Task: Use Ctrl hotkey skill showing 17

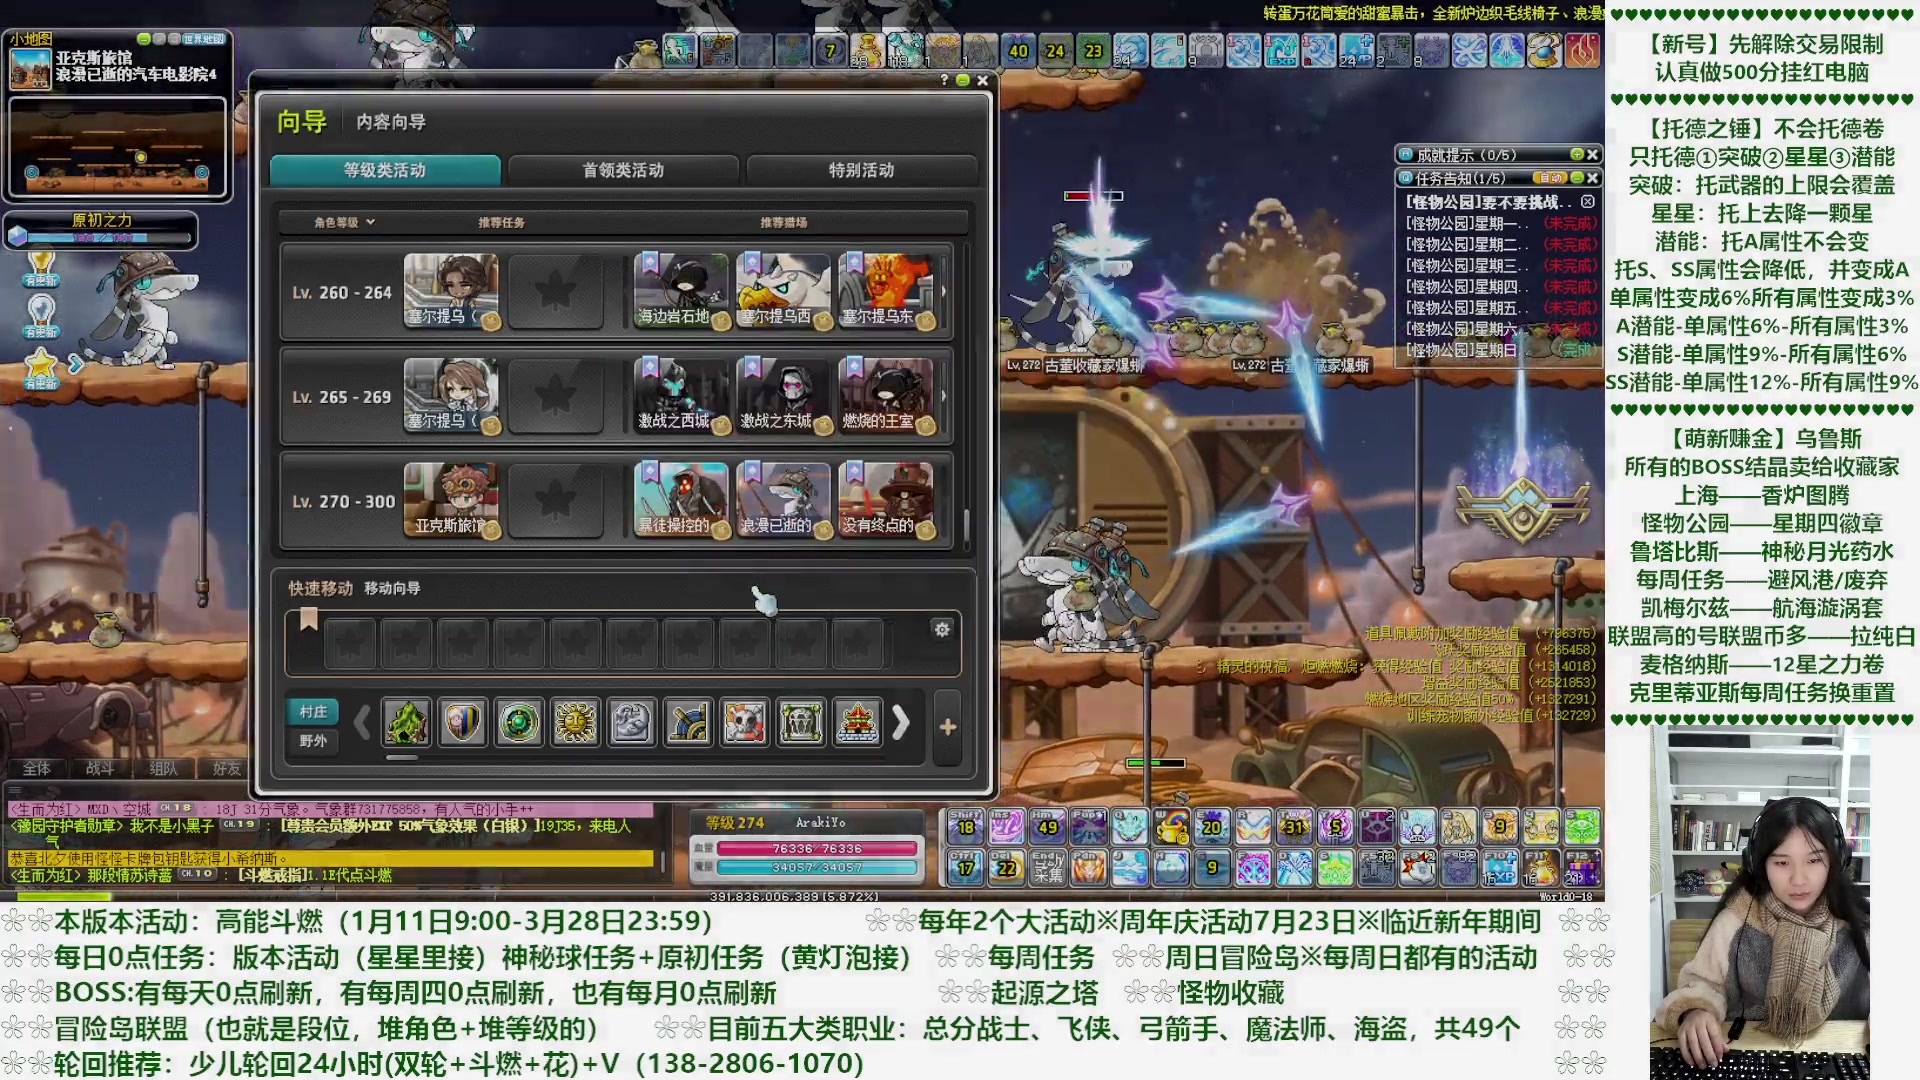Action: pos(965,868)
